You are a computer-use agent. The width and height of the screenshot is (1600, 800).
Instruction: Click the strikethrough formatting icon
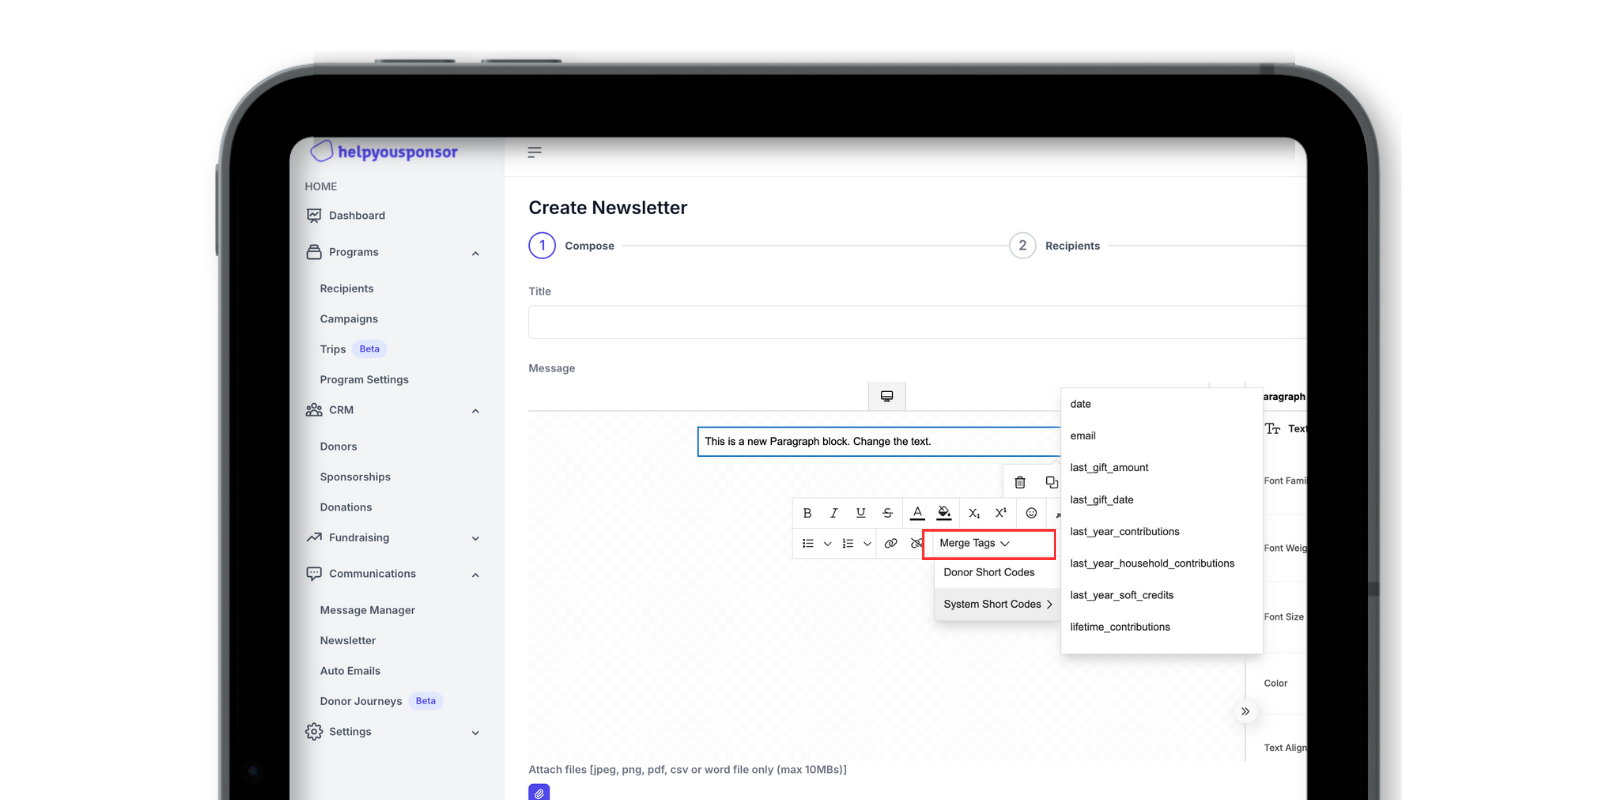coord(887,513)
